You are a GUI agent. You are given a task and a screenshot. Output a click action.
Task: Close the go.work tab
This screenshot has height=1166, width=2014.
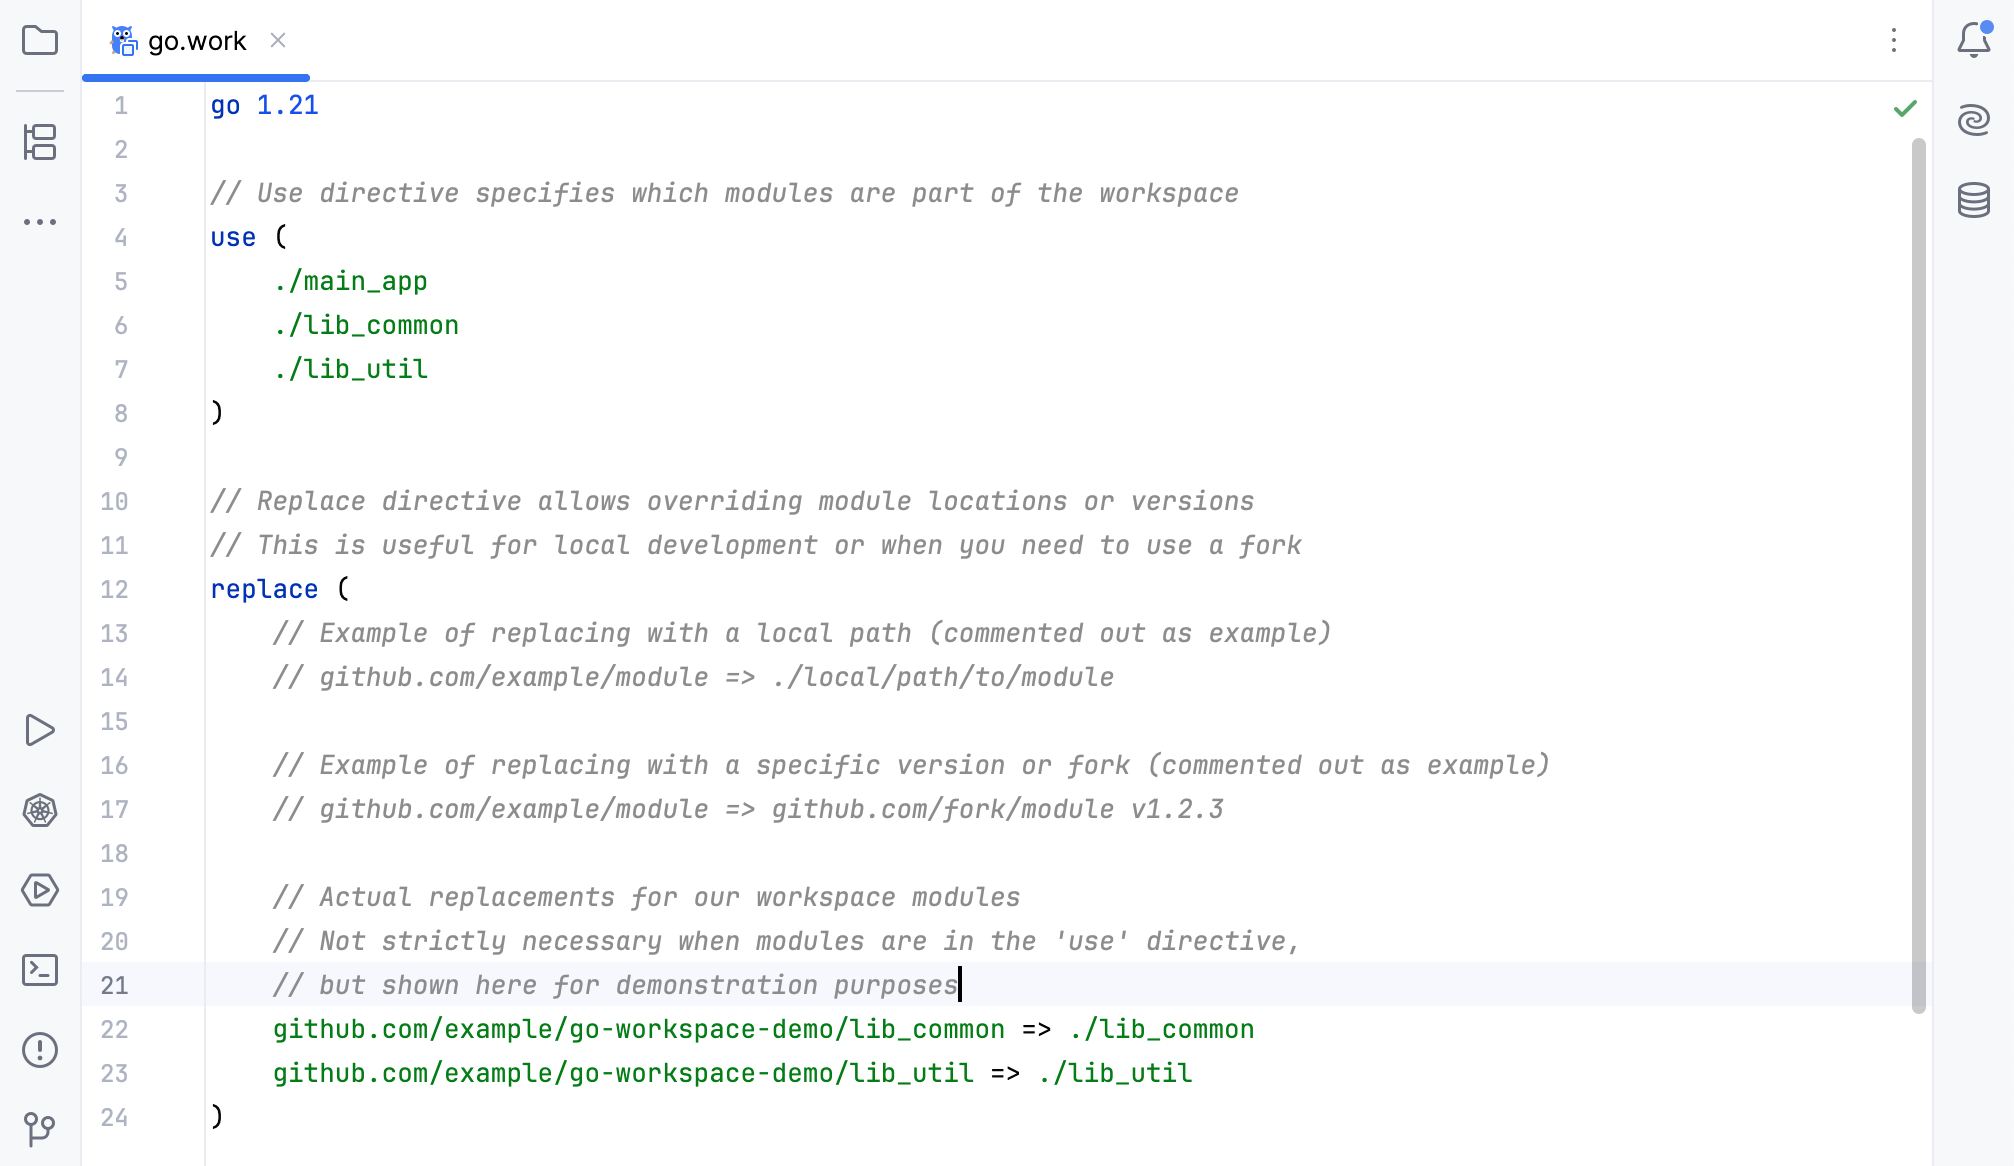278,41
